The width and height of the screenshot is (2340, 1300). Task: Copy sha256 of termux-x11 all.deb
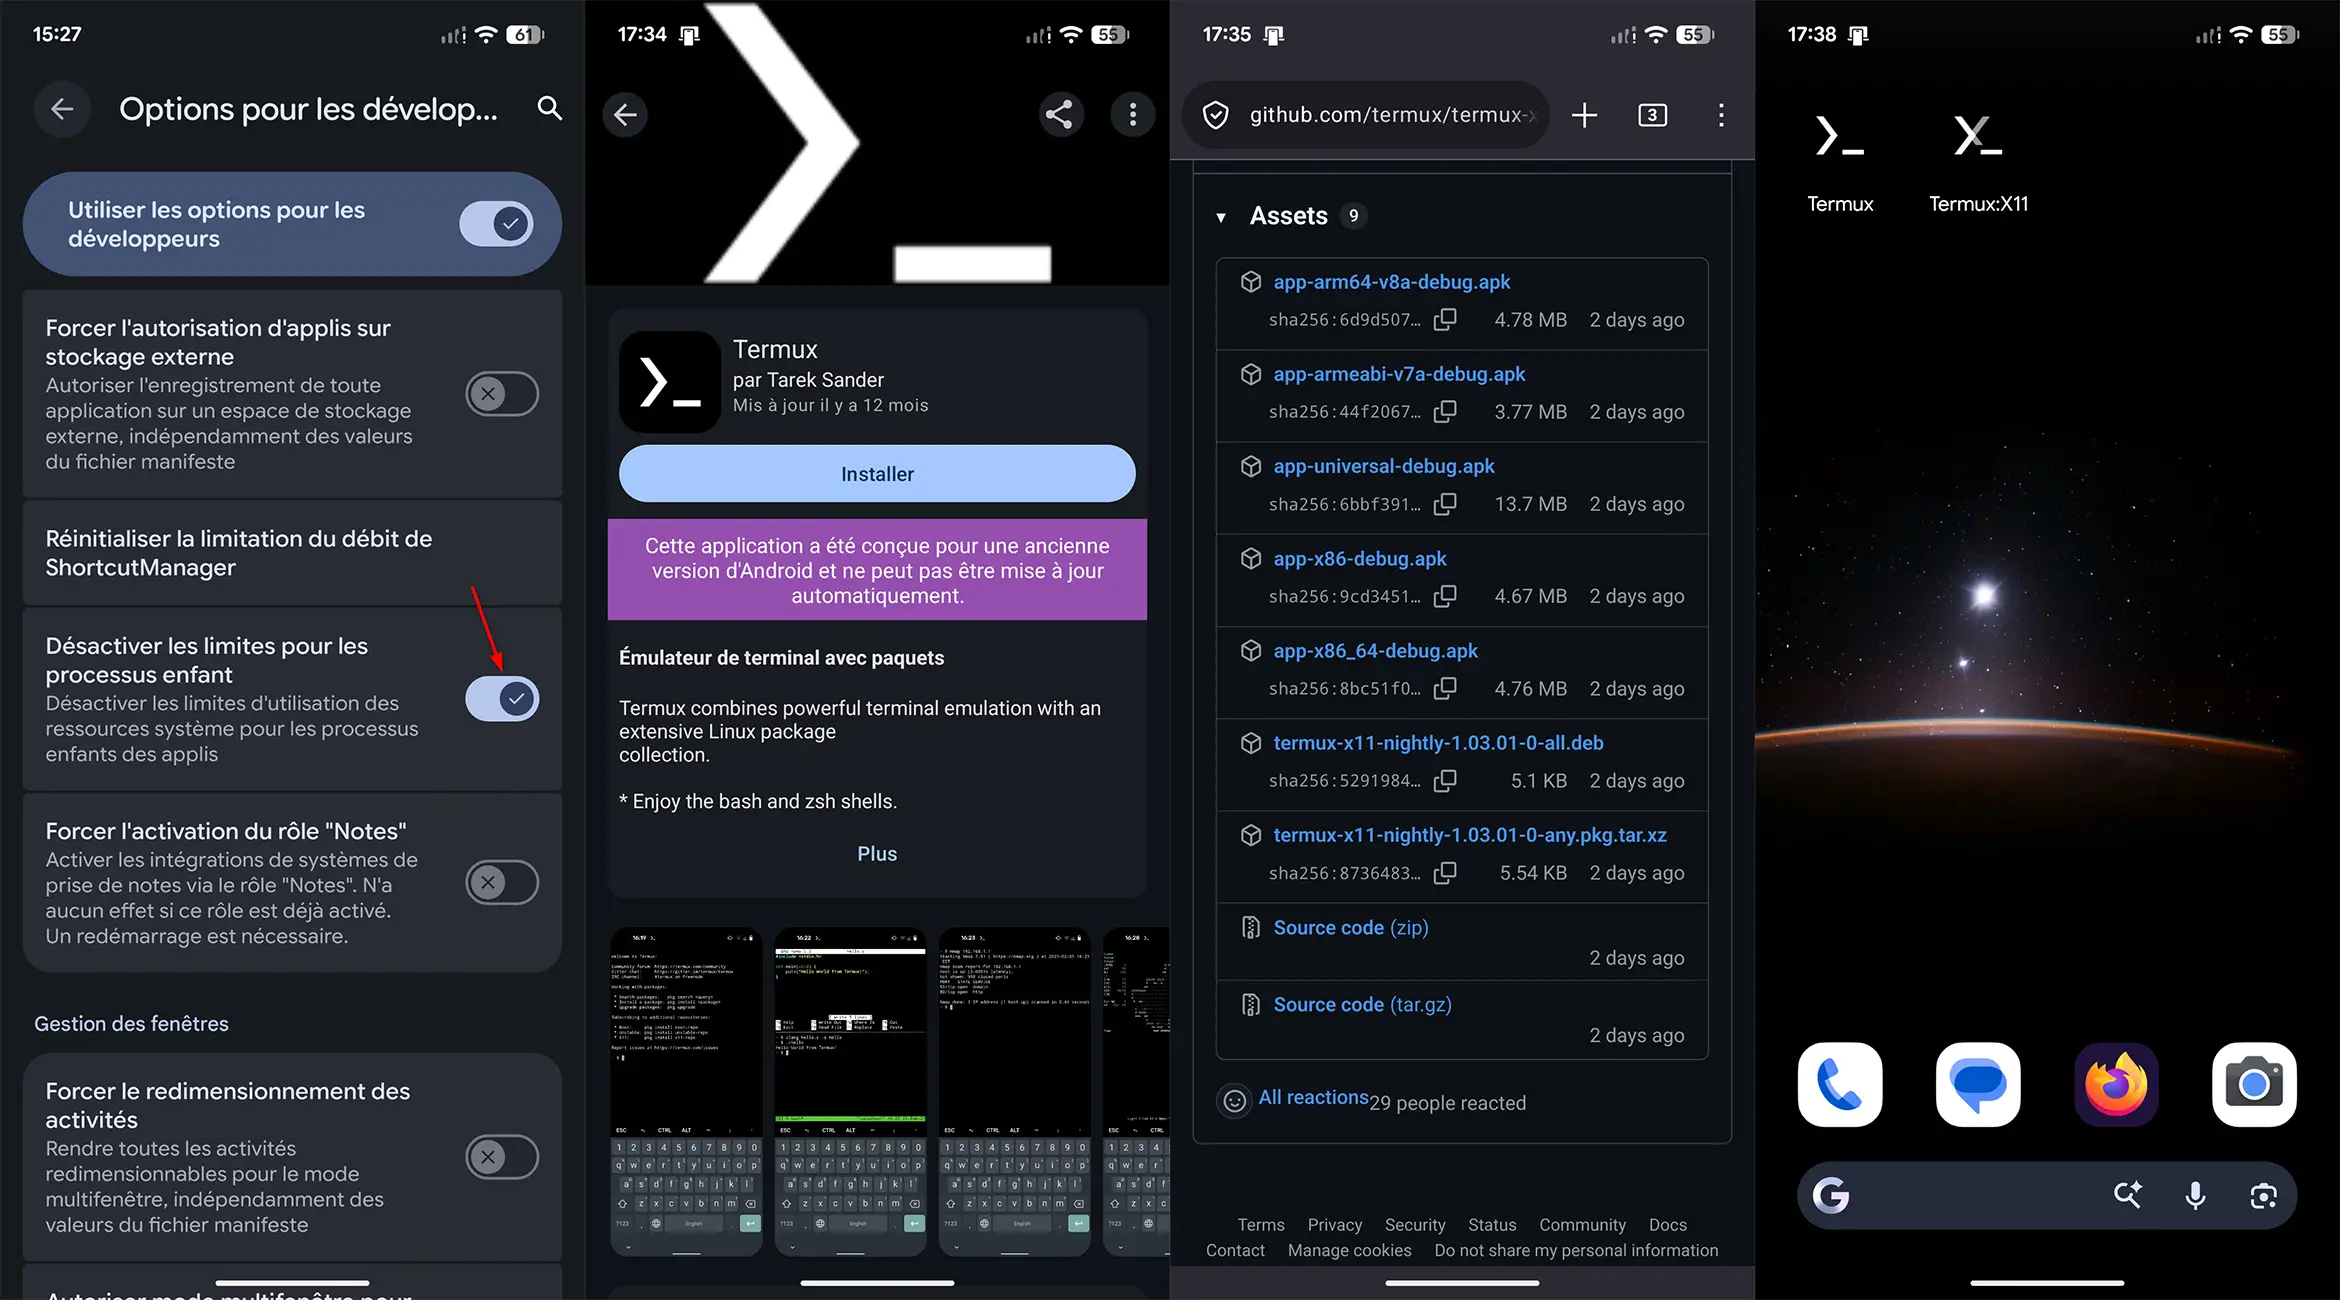(x=1445, y=781)
